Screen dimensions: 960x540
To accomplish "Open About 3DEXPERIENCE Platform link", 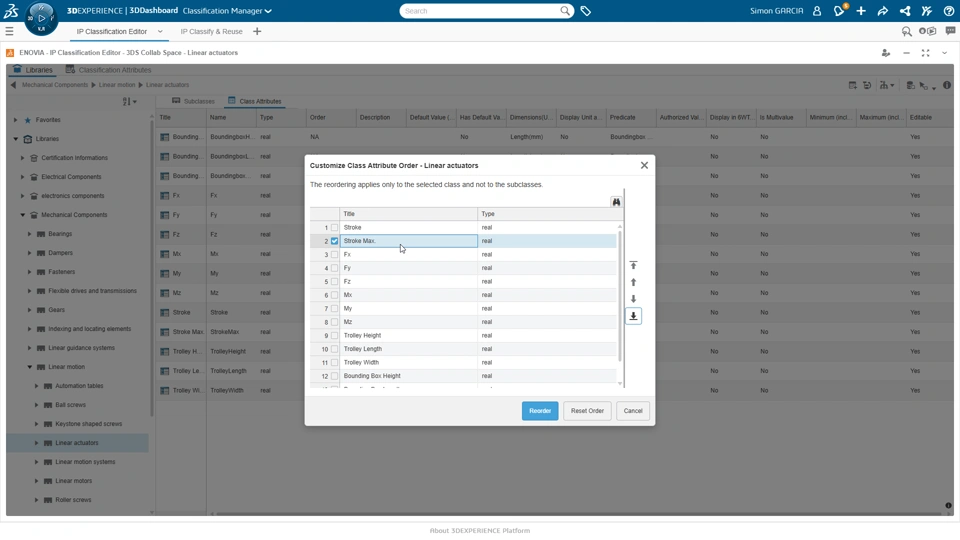I will click(480, 531).
